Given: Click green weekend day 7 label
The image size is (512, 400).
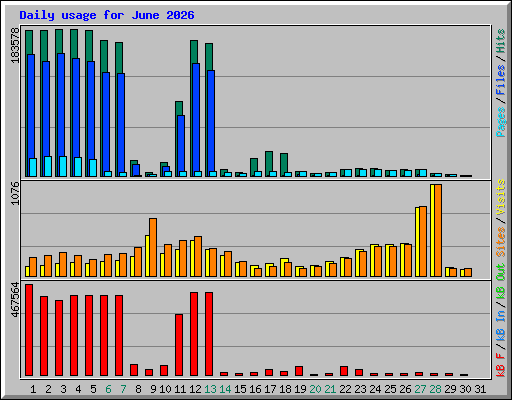Looking at the screenshot, I should [x=123, y=389].
